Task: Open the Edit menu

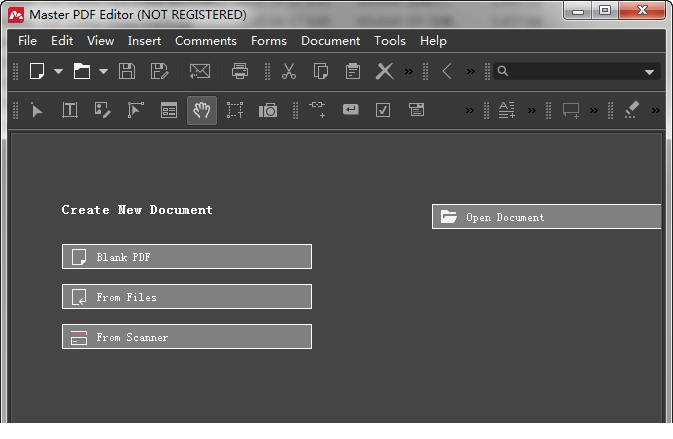Action: tap(62, 41)
